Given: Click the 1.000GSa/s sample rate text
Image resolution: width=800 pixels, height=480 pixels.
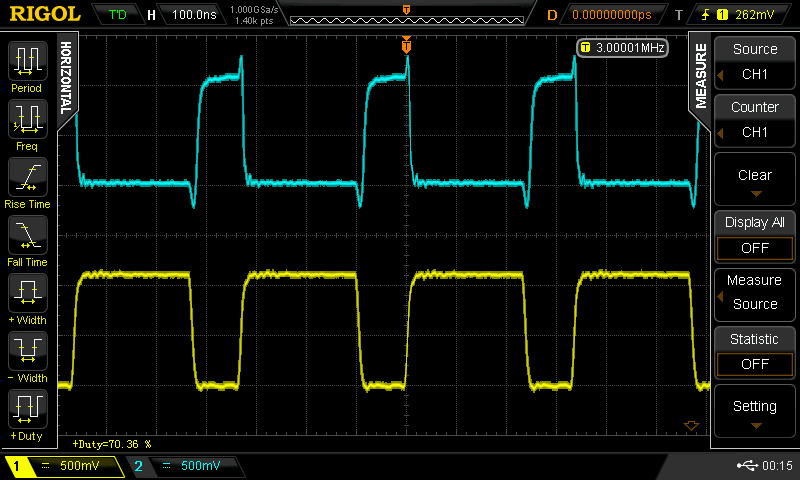Looking at the screenshot, I should click(254, 10).
